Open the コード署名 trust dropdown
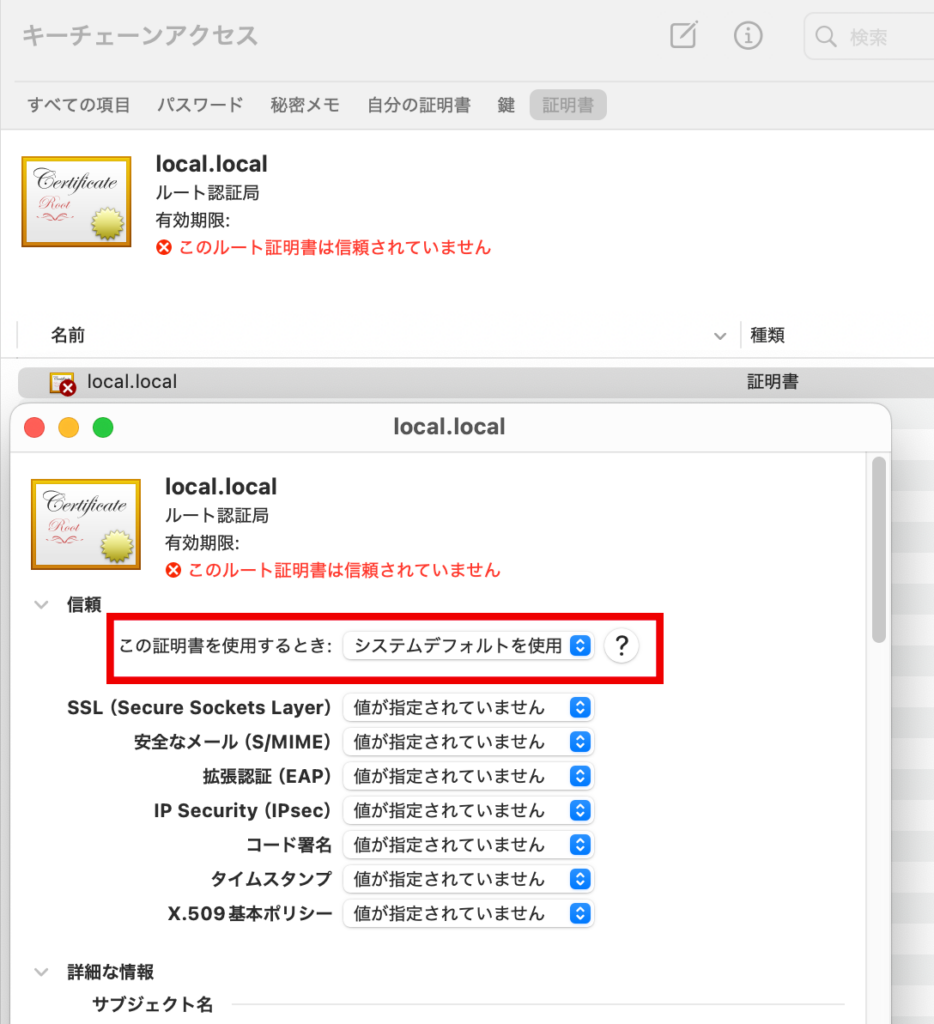The height and width of the screenshot is (1024, 934). (468, 845)
